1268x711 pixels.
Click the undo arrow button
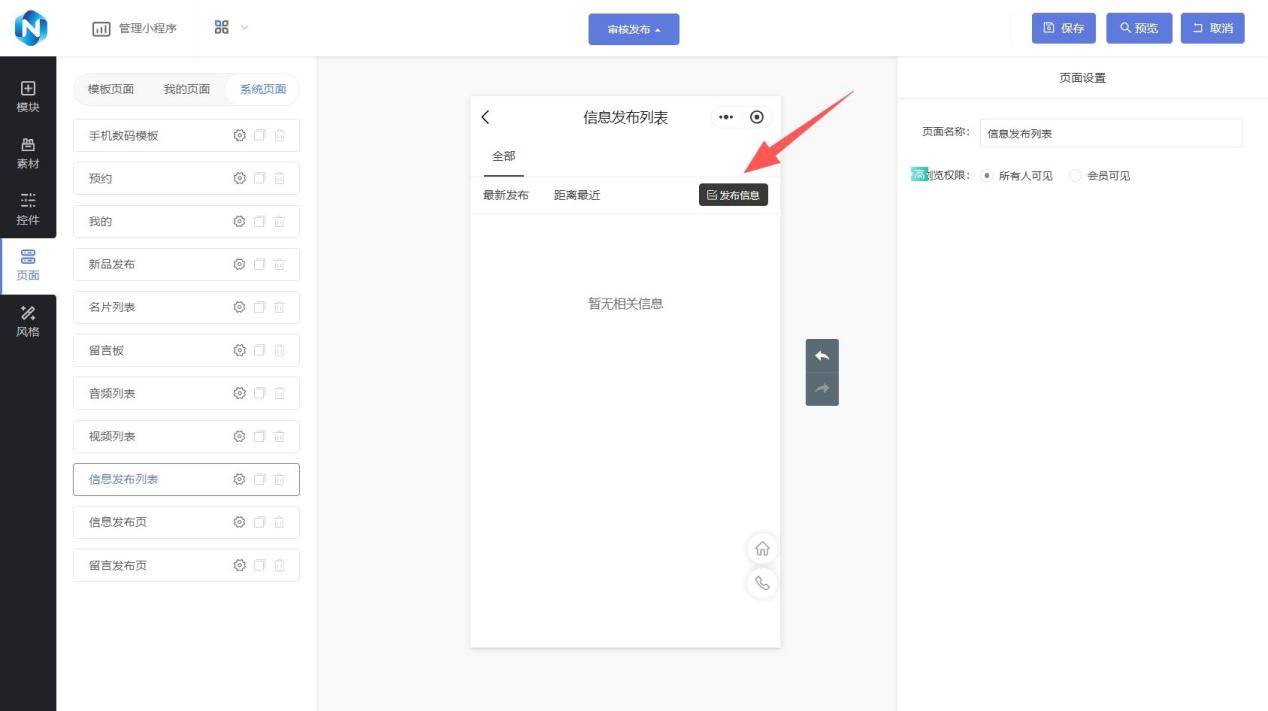pyautogui.click(x=822, y=356)
